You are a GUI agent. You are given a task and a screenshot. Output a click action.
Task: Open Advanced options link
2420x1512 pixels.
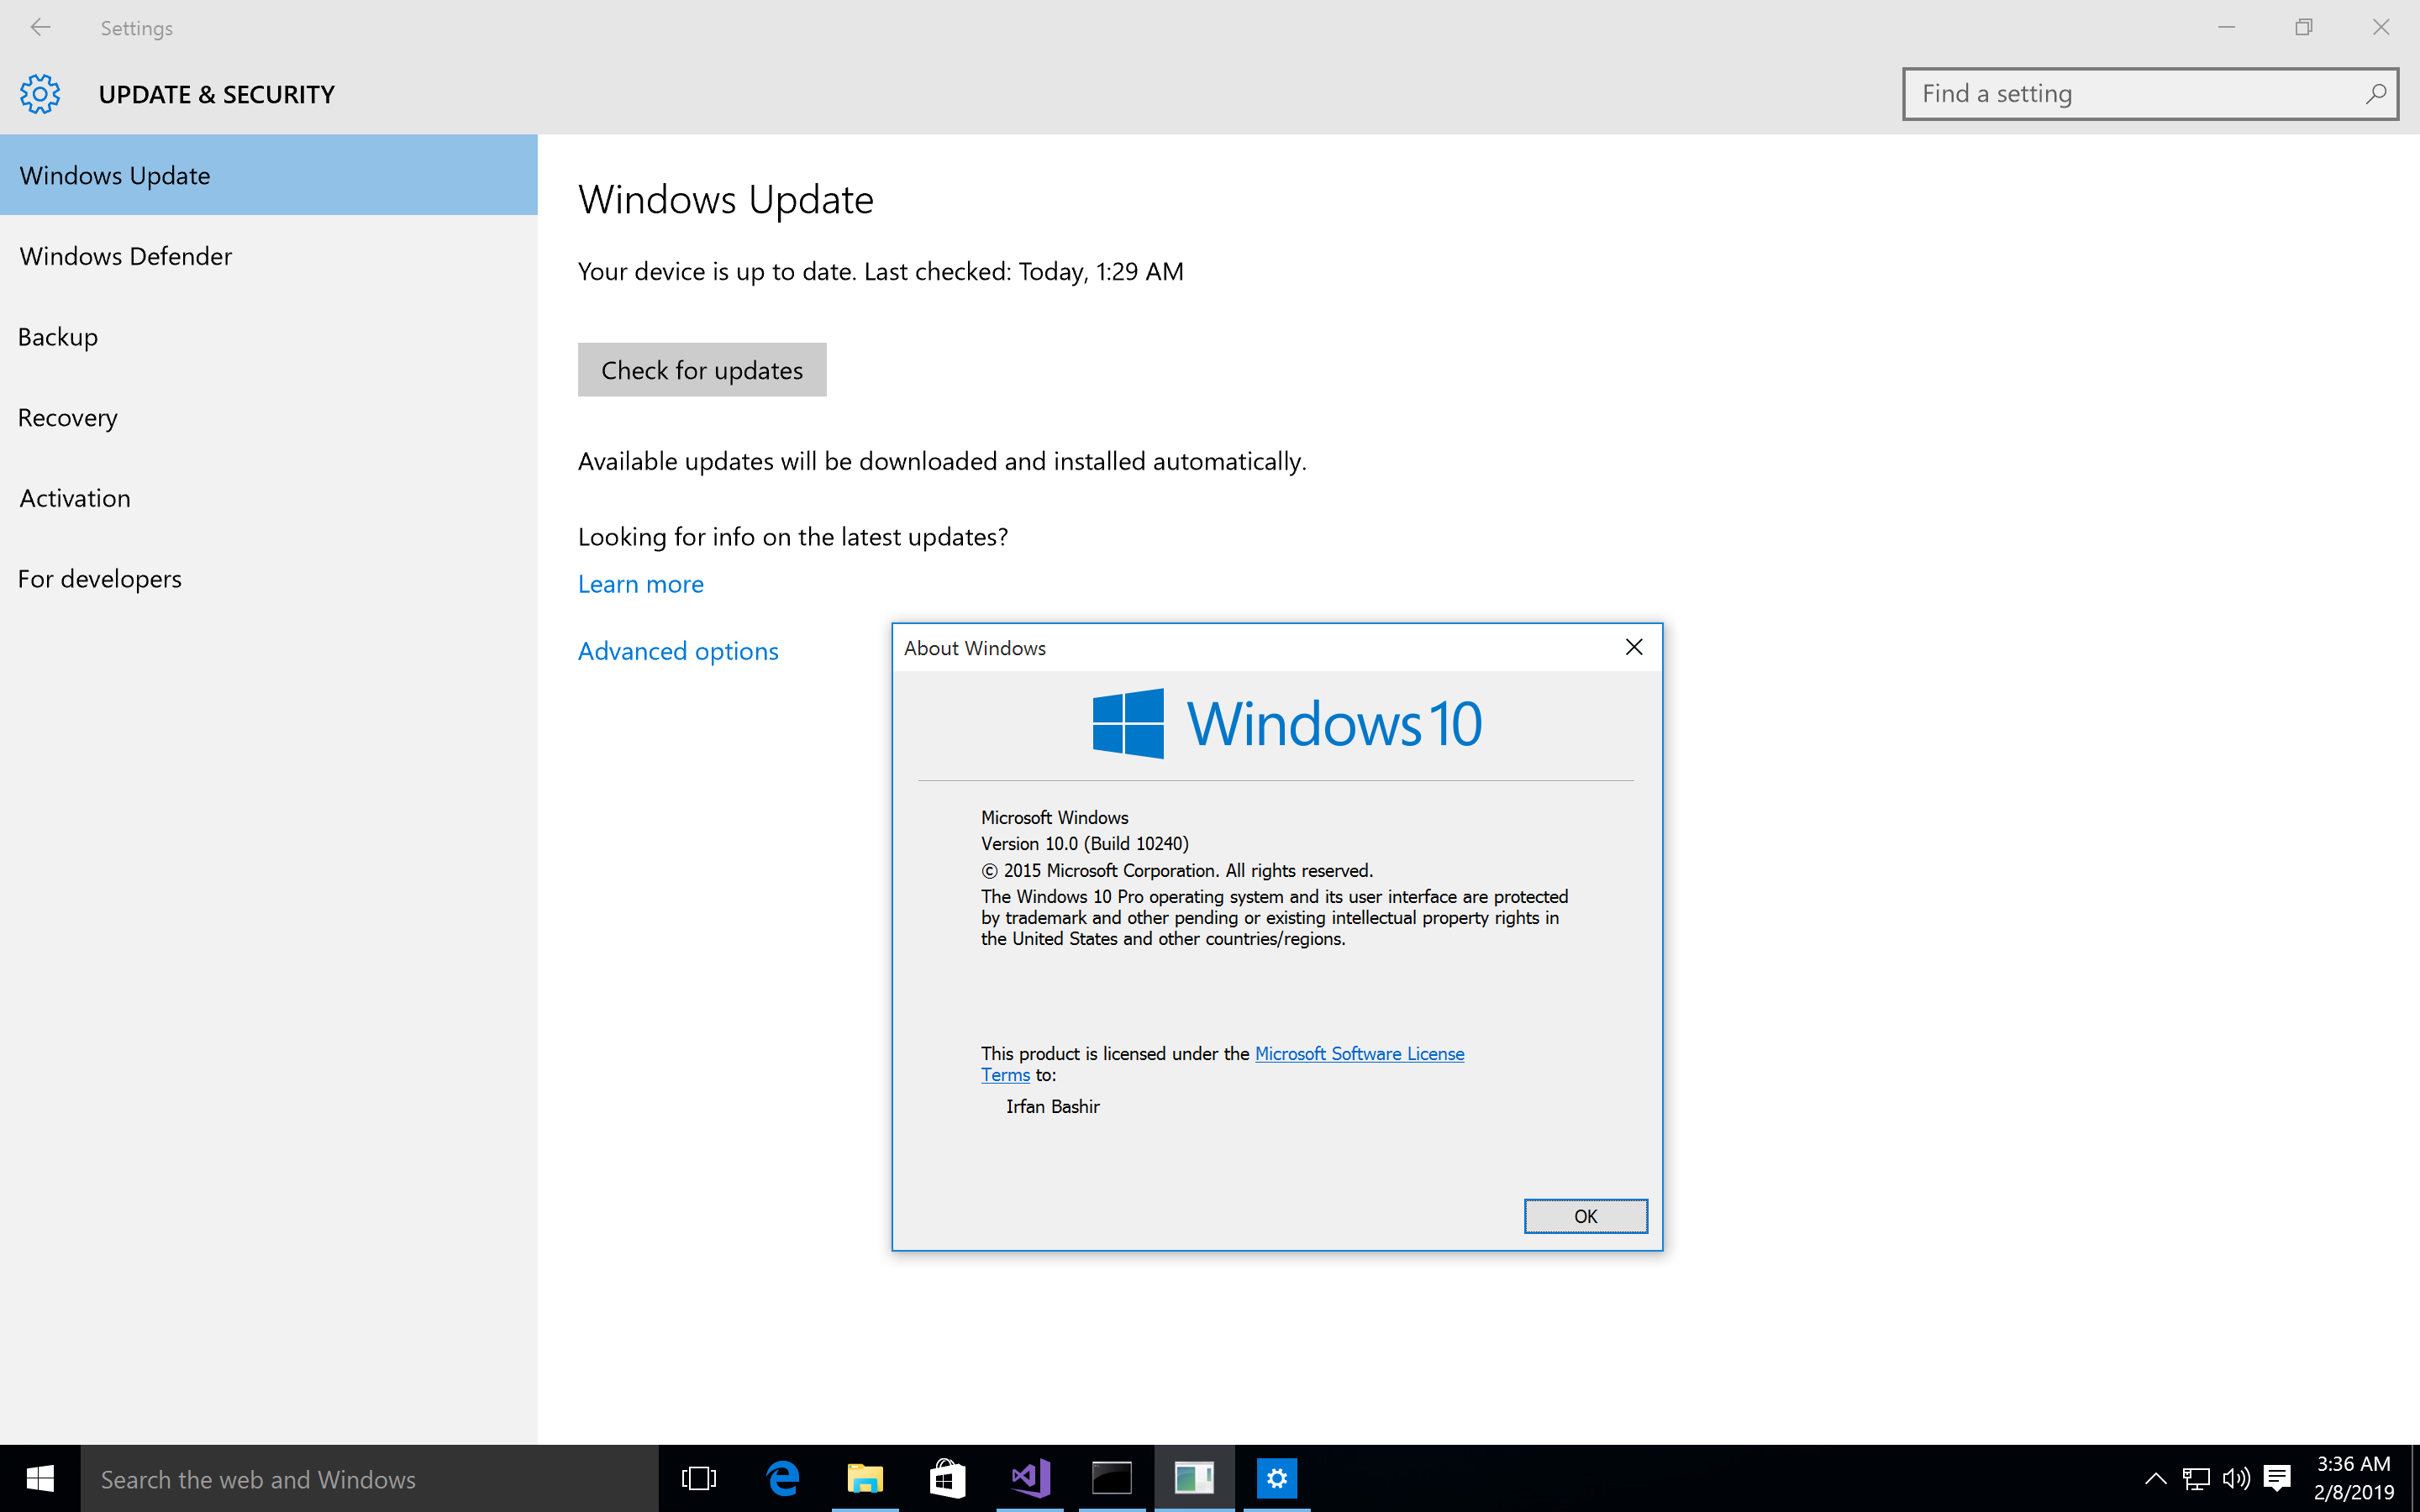point(678,651)
